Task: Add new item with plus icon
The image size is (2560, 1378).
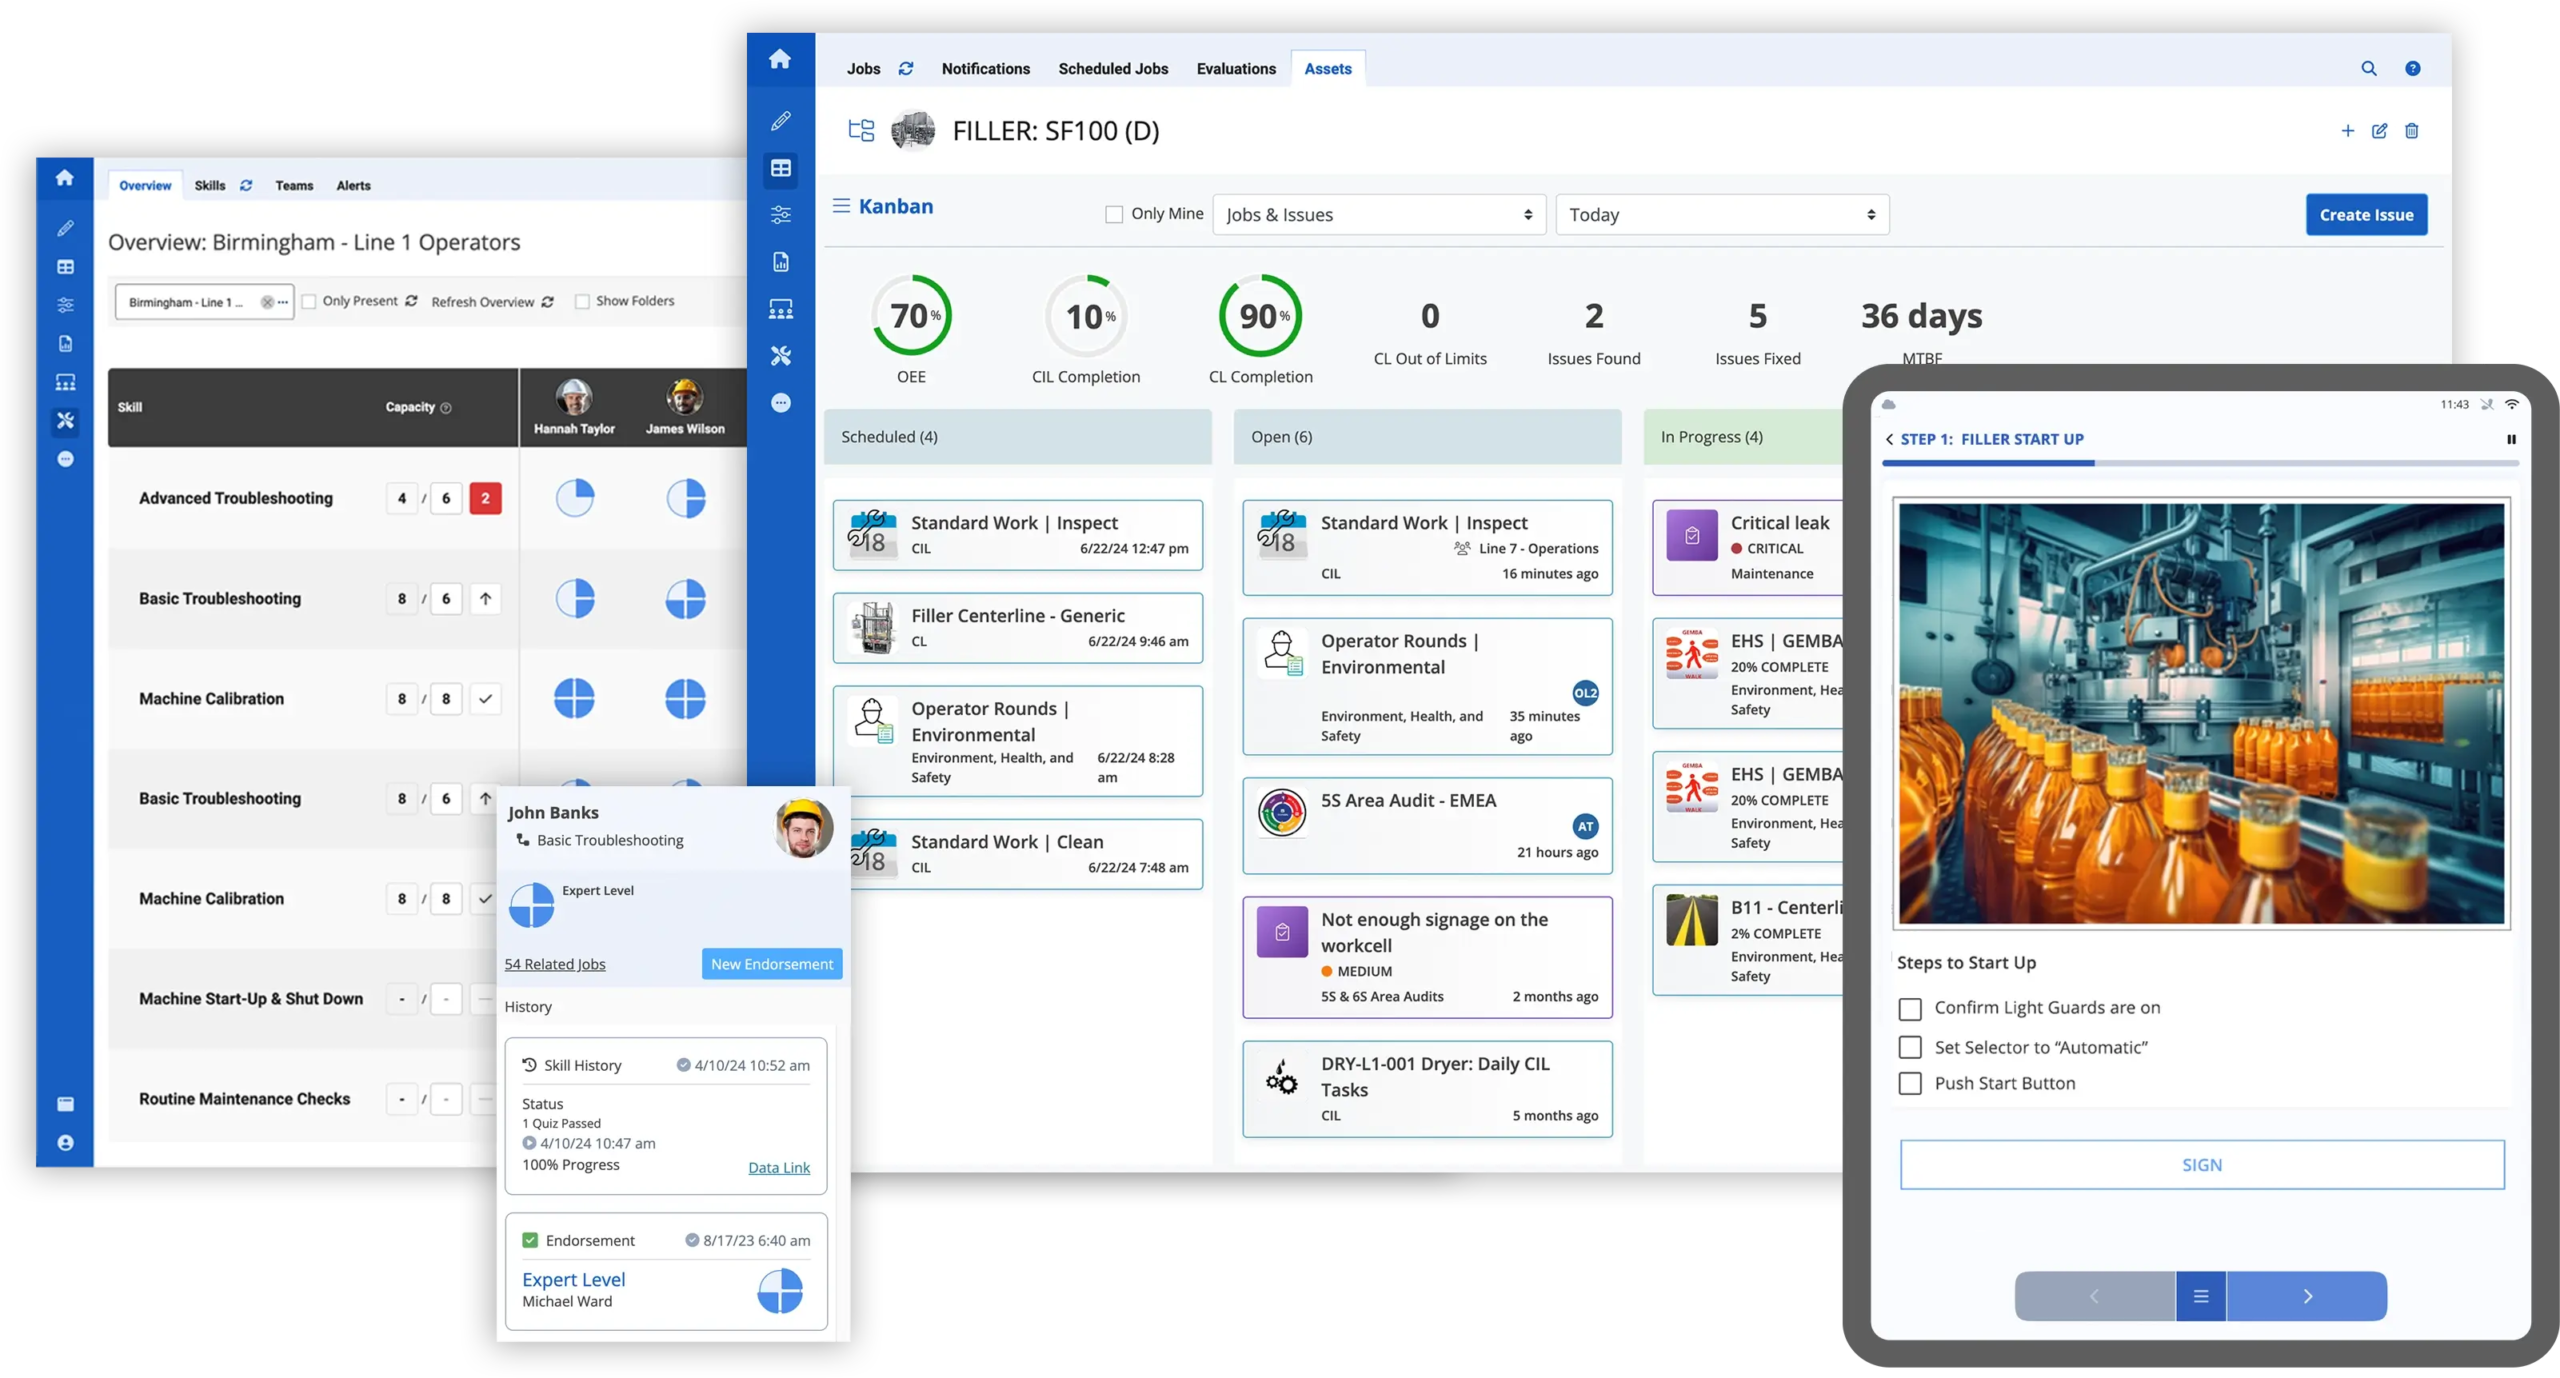Action: pos(2346,131)
